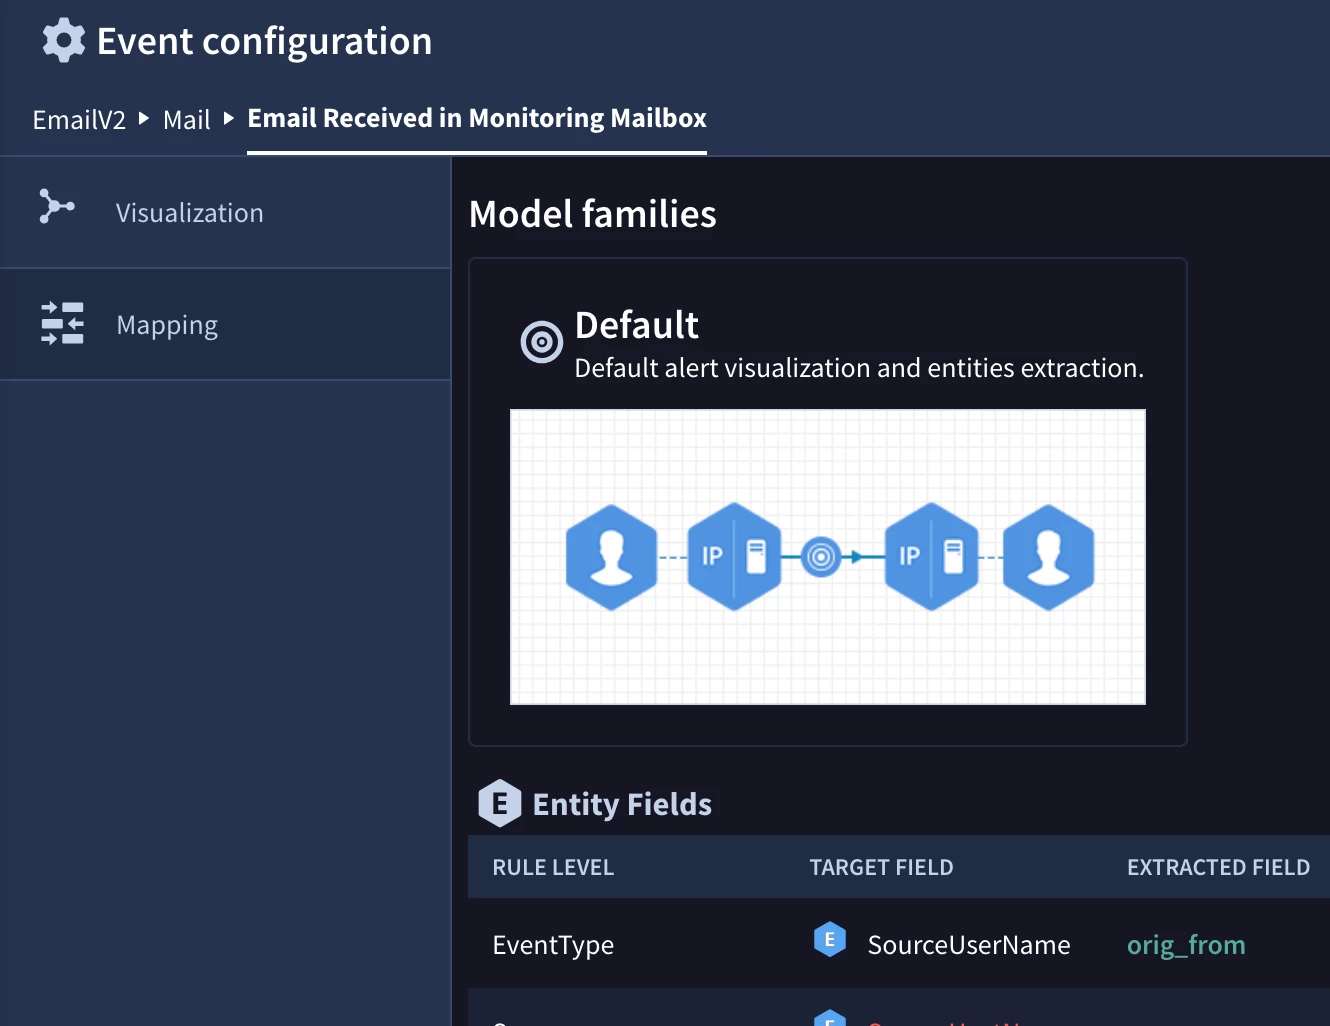Click the central alert target node

point(821,557)
